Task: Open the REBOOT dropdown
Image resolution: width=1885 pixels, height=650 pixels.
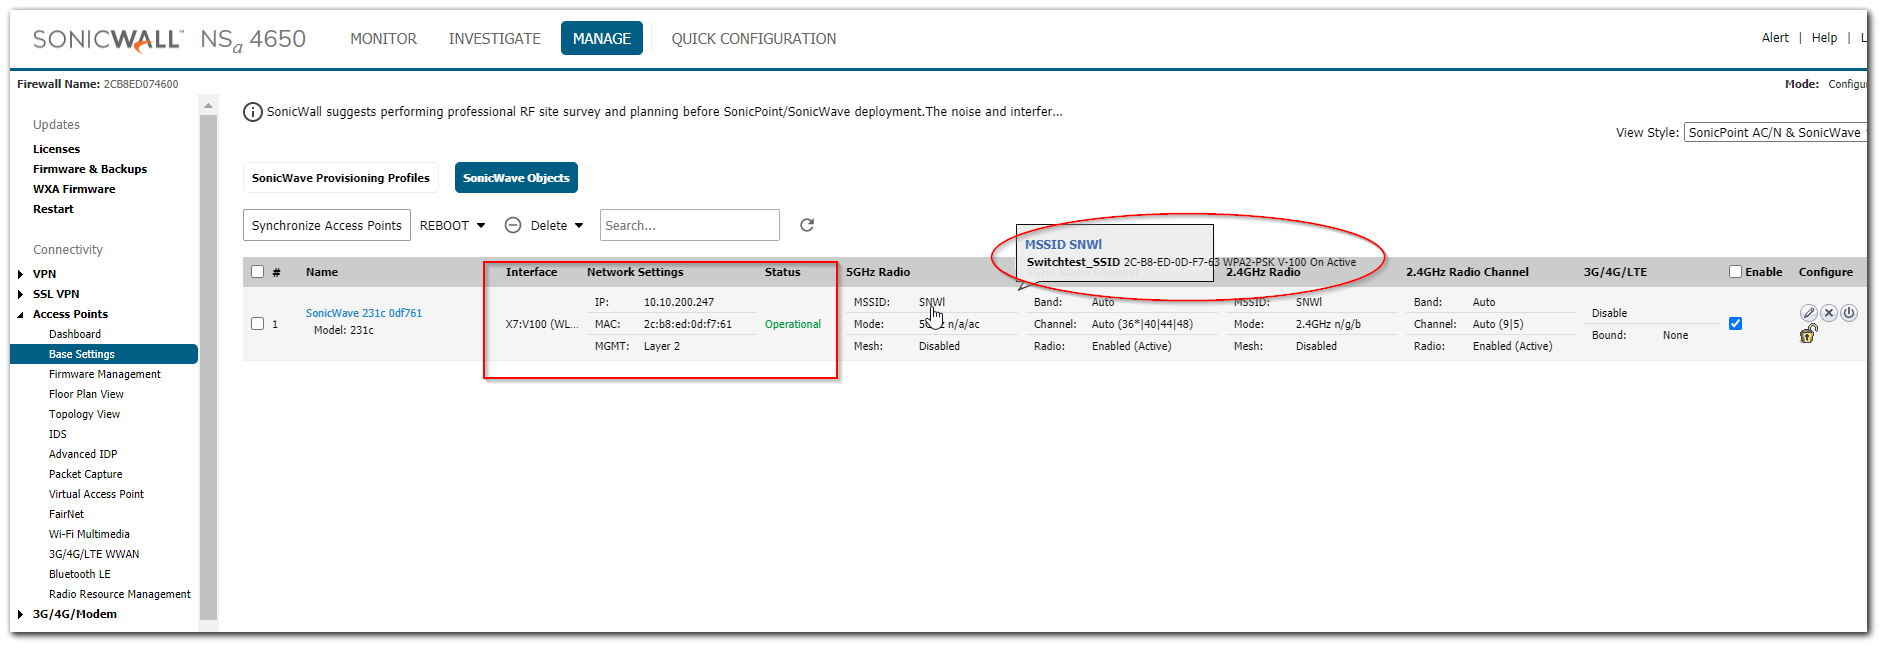Action: click(452, 226)
